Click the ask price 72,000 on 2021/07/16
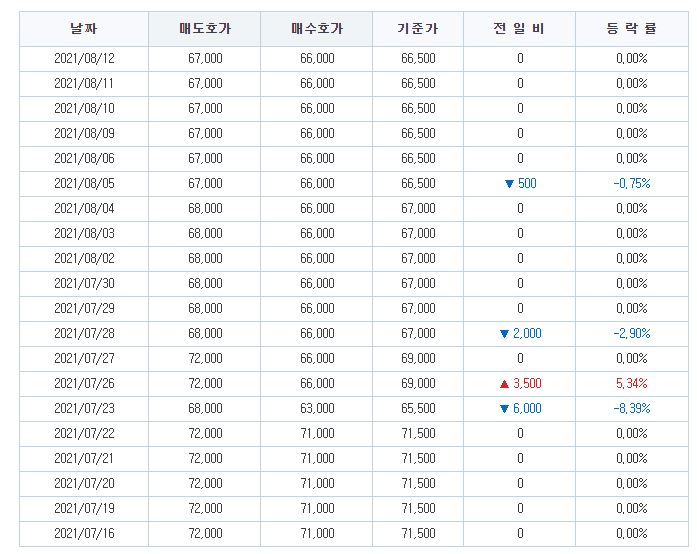 pyautogui.click(x=205, y=533)
